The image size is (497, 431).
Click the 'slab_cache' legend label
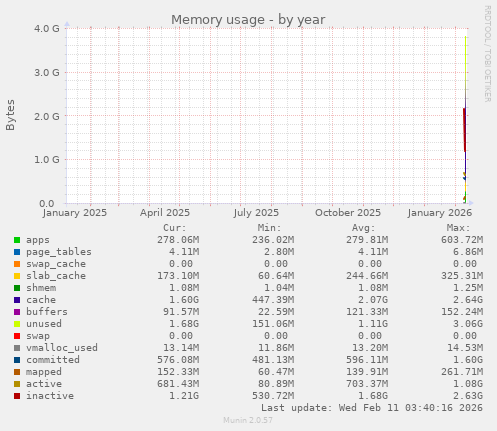56,276
